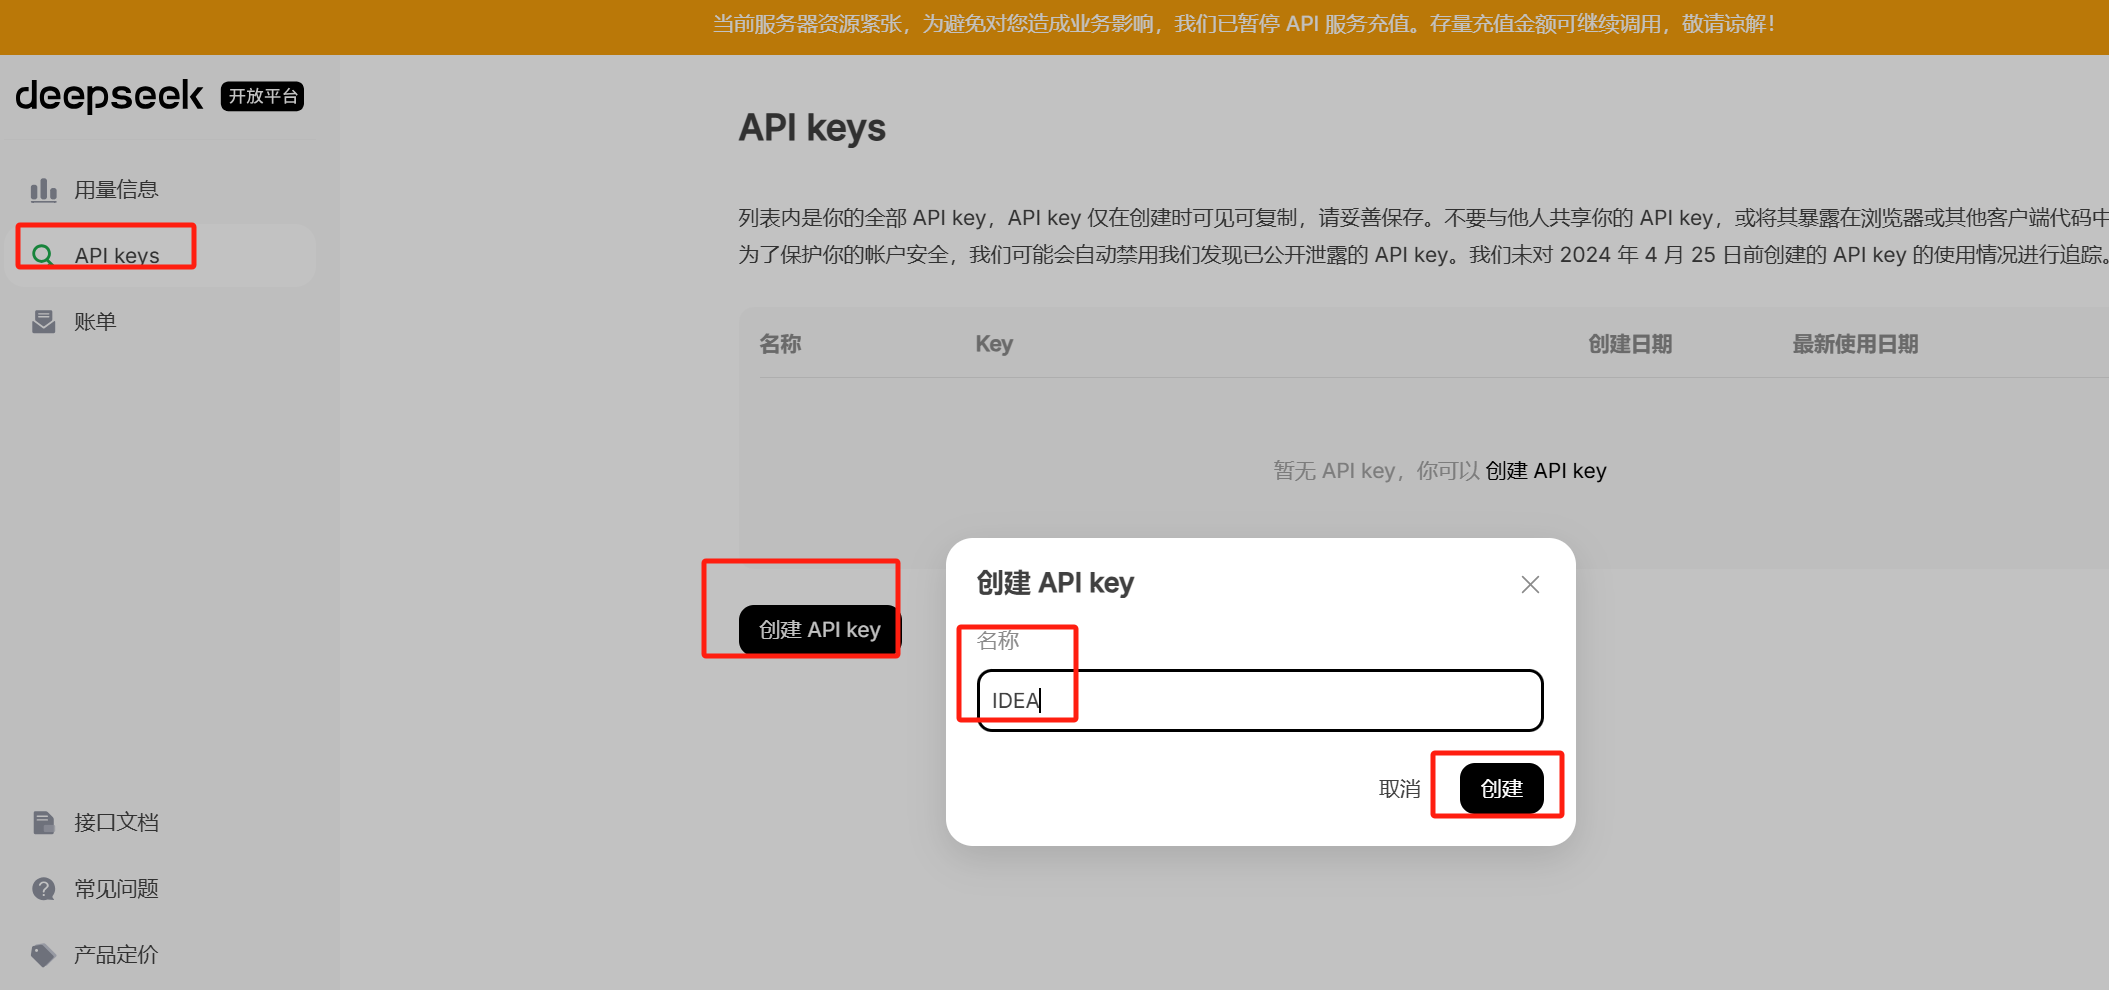Click the API keys page heading
Image resolution: width=2109 pixels, height=990 pixels.
(x=812, y=128)
